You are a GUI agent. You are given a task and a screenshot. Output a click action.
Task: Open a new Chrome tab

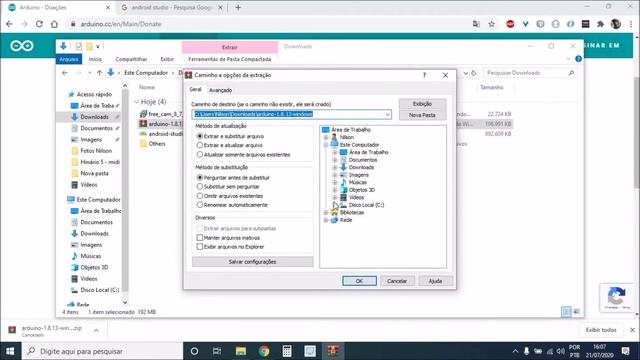(x=238, y=7)
